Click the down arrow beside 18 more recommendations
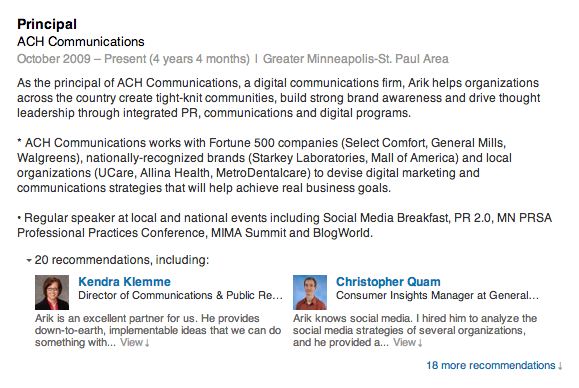The width and height of the screenshot is (579, 388). 560,366
